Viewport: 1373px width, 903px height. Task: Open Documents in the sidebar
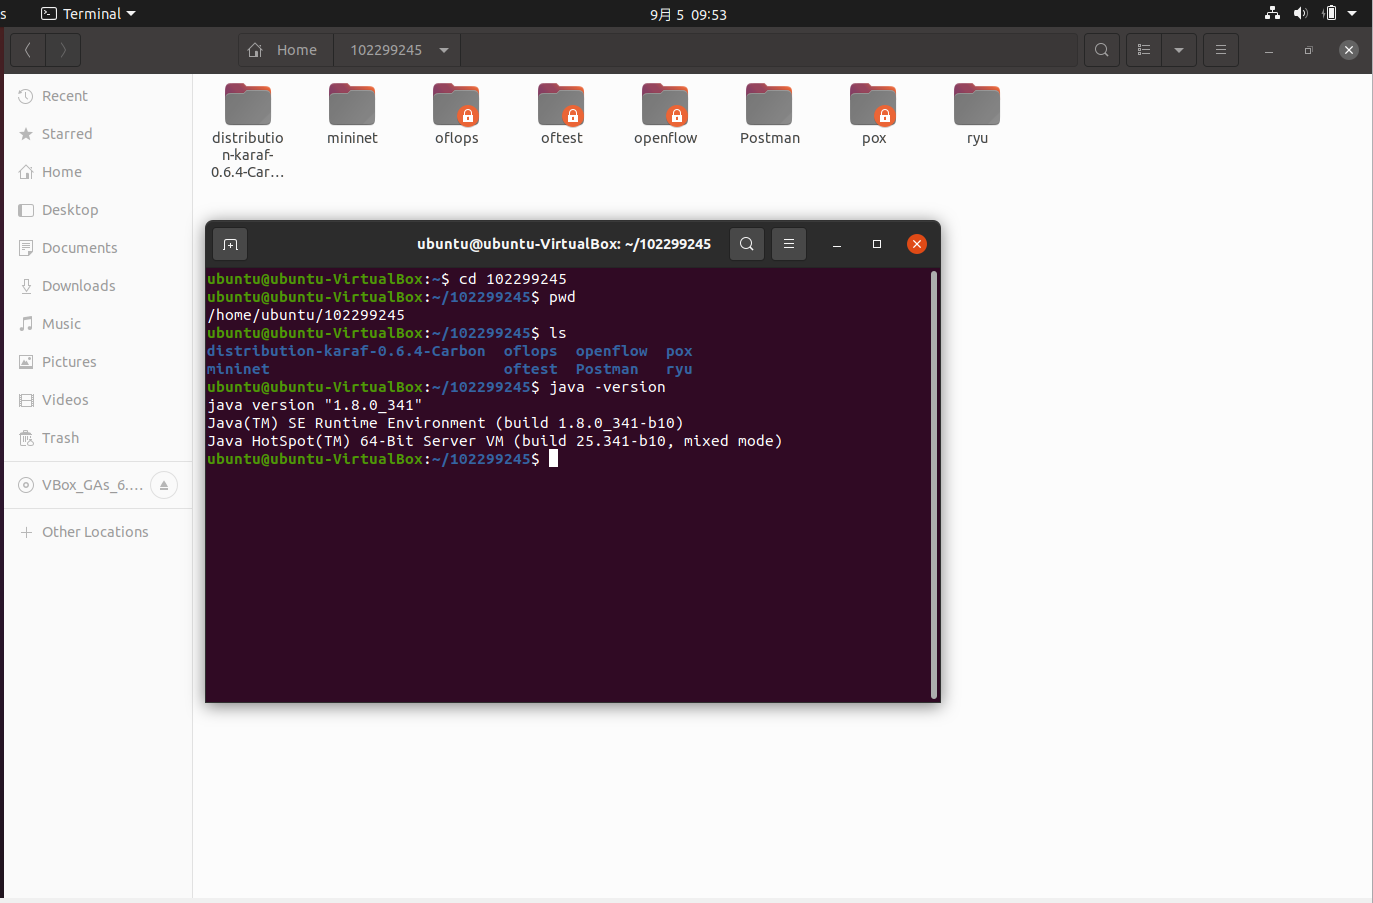[98, 248]
